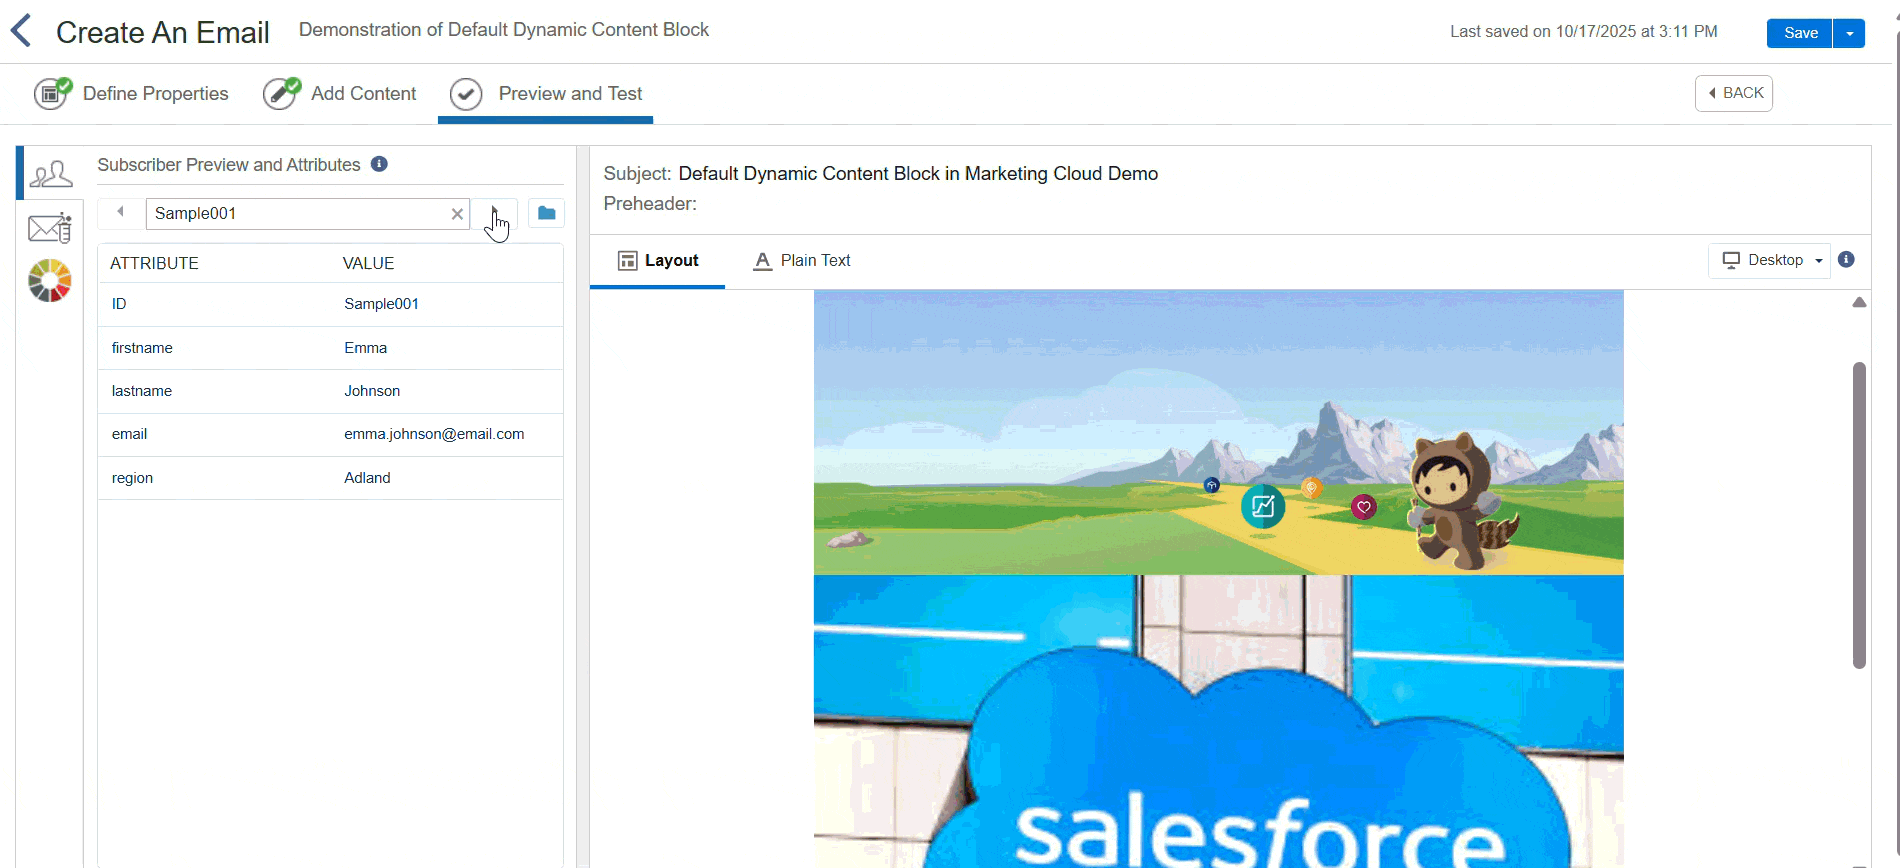Click the Sample001 subscriber input field
Image resolution: width=1900 pixels, height=868 pixels.
(x=295, y=214)
